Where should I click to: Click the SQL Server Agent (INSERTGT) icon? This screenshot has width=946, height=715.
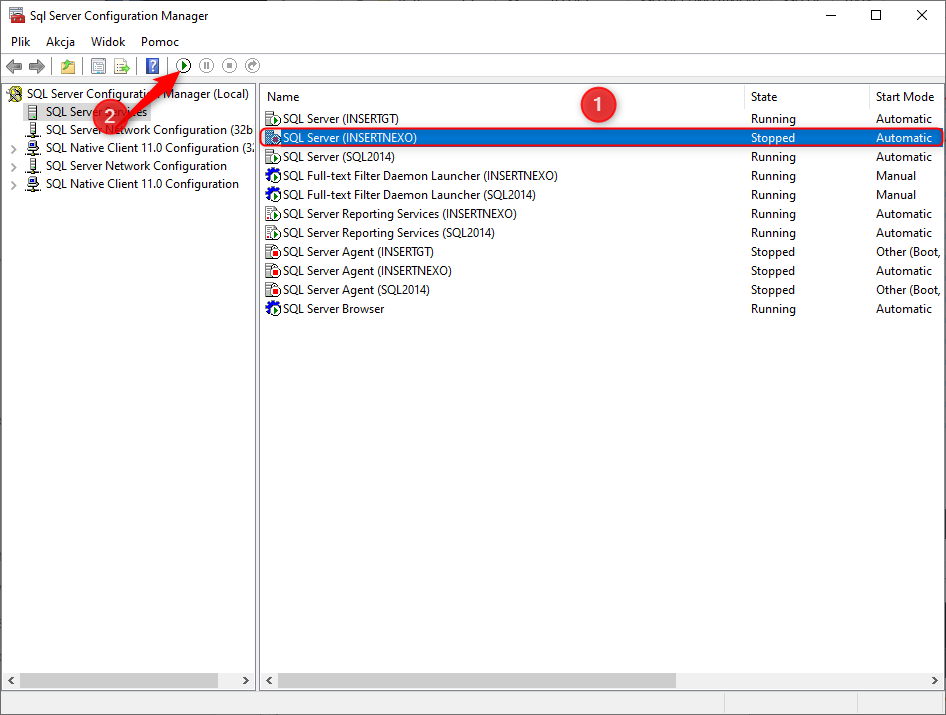click(273, 252)
